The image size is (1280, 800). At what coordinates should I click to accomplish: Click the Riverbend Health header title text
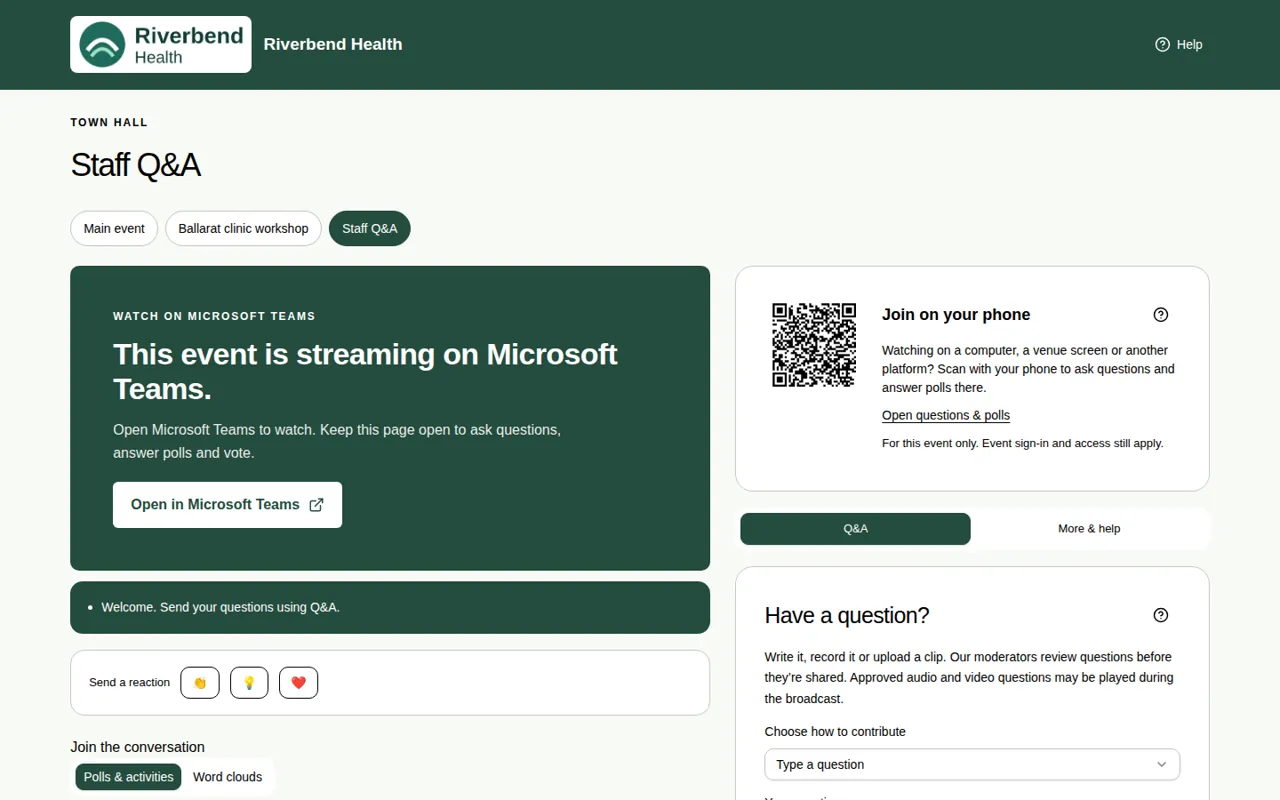[x=333, y=45]
